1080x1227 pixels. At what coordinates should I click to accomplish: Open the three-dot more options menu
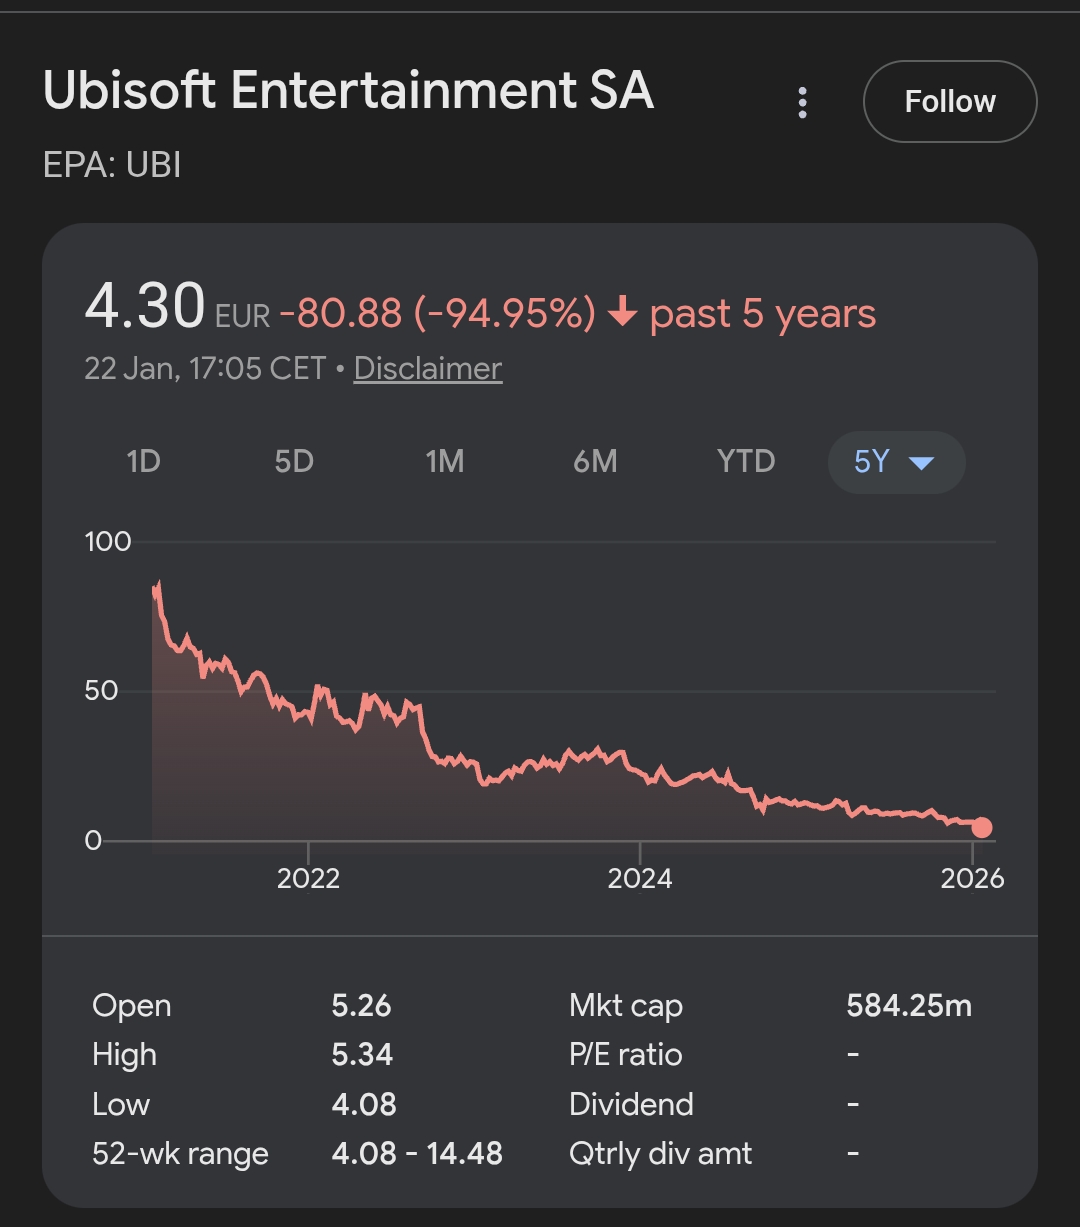pyautogui.click(x=802, y=102)
